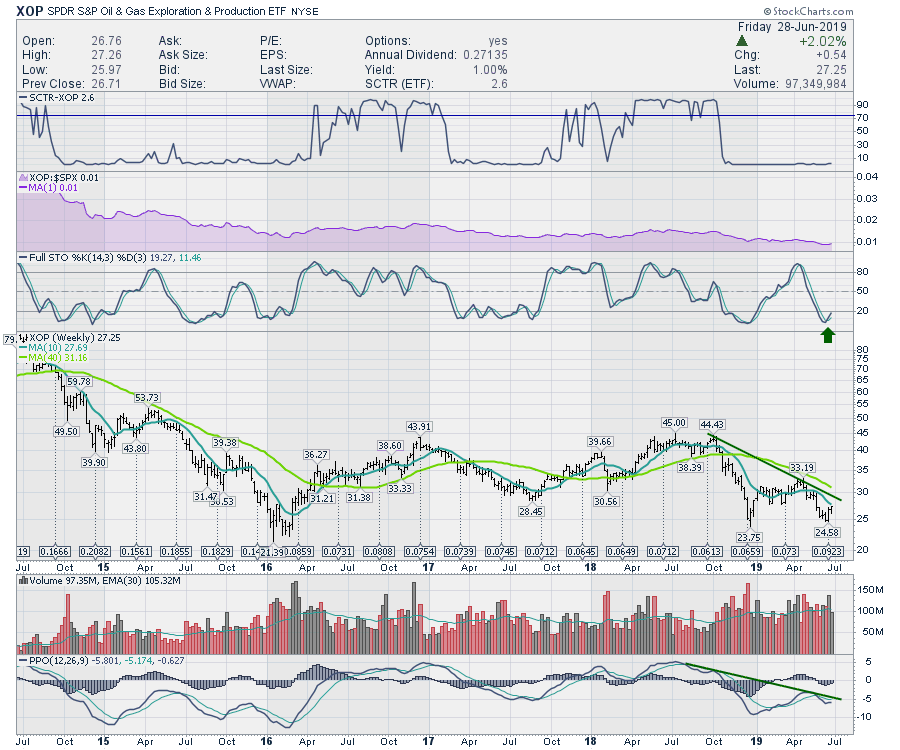Click the SCTR (ETF) value 2.6
The image size is (900, 750).
[x=499, y=84]
